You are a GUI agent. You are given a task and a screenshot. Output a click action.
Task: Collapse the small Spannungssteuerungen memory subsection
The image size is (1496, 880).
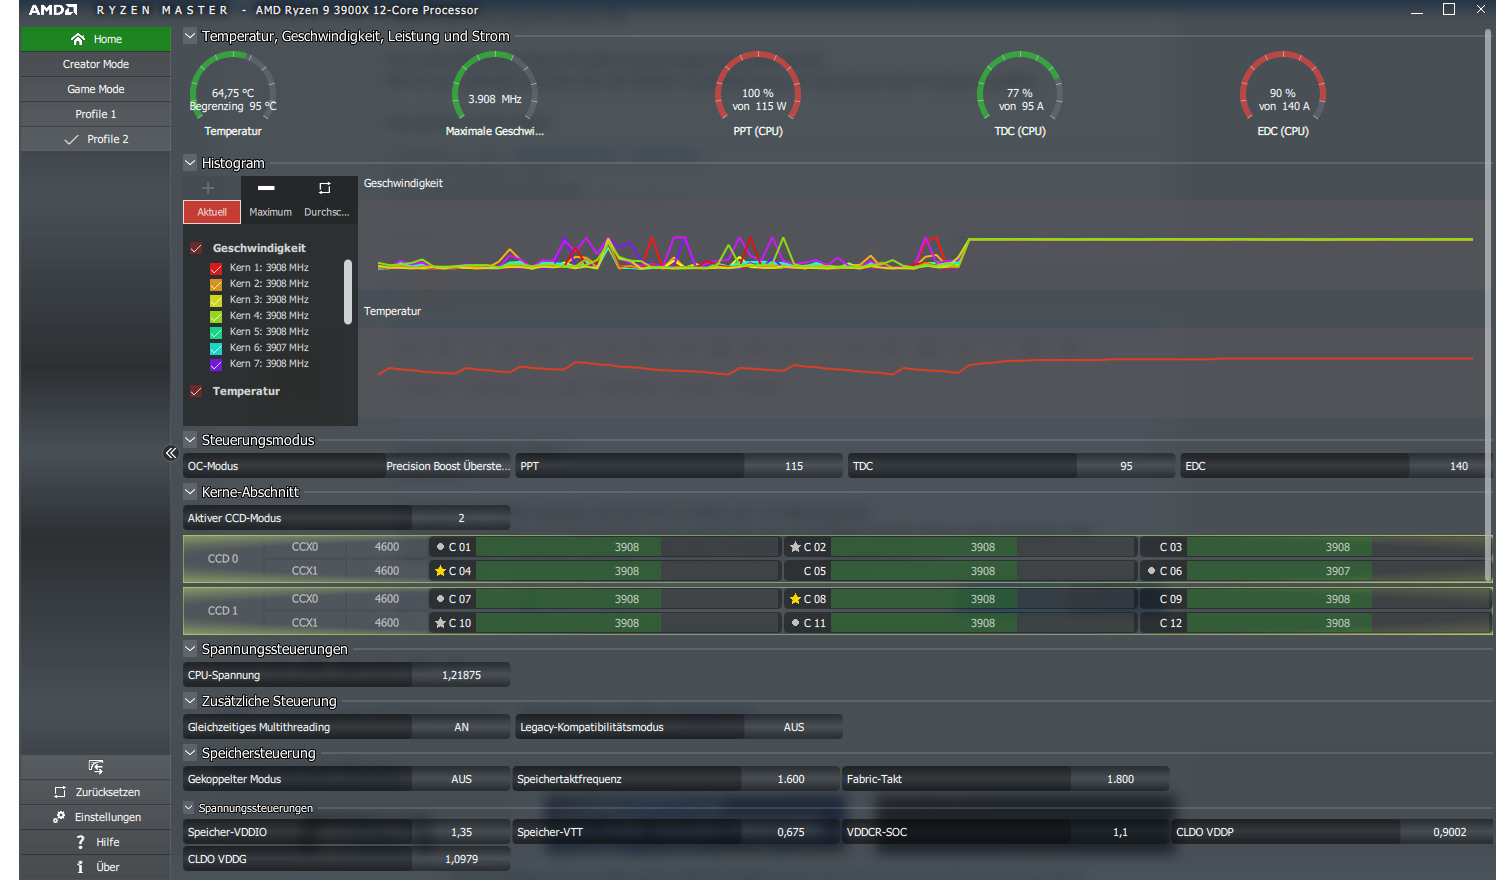click(189, 807)
